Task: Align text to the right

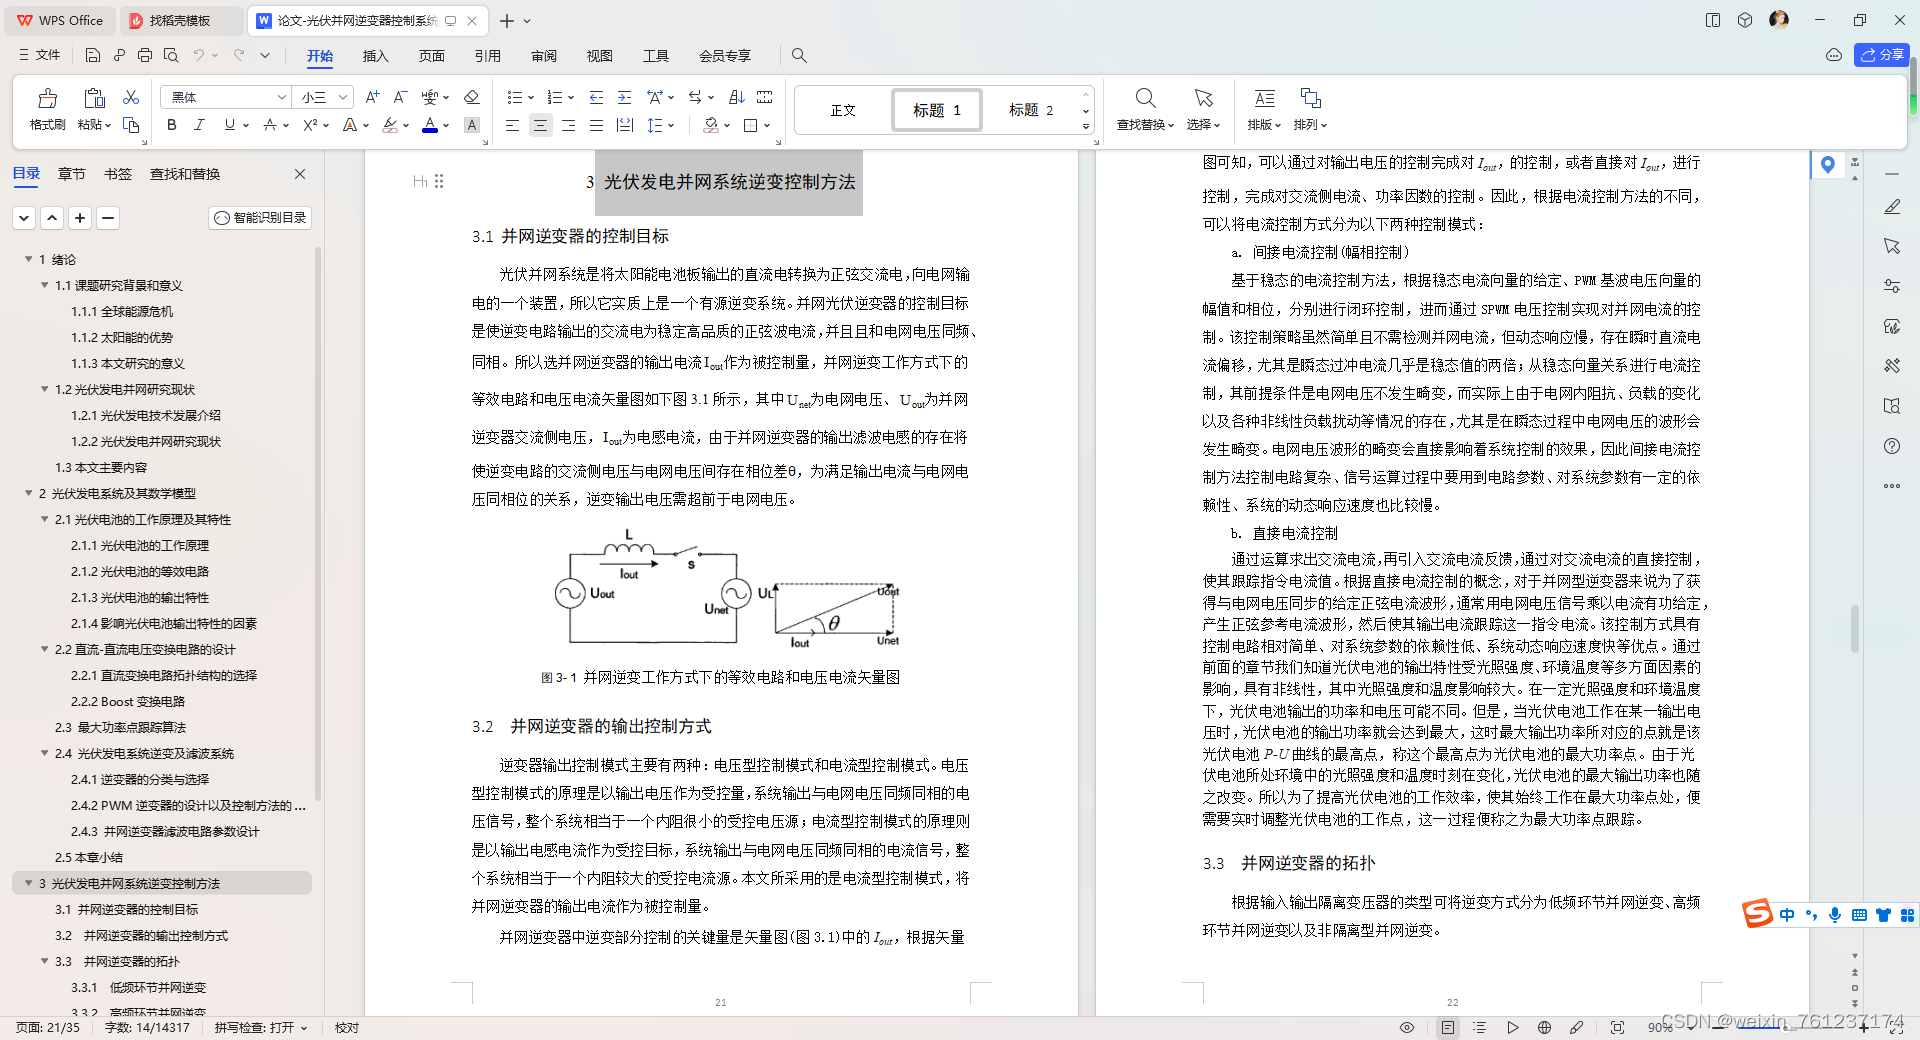Action: pyautogui.click(x=568, y=125)
